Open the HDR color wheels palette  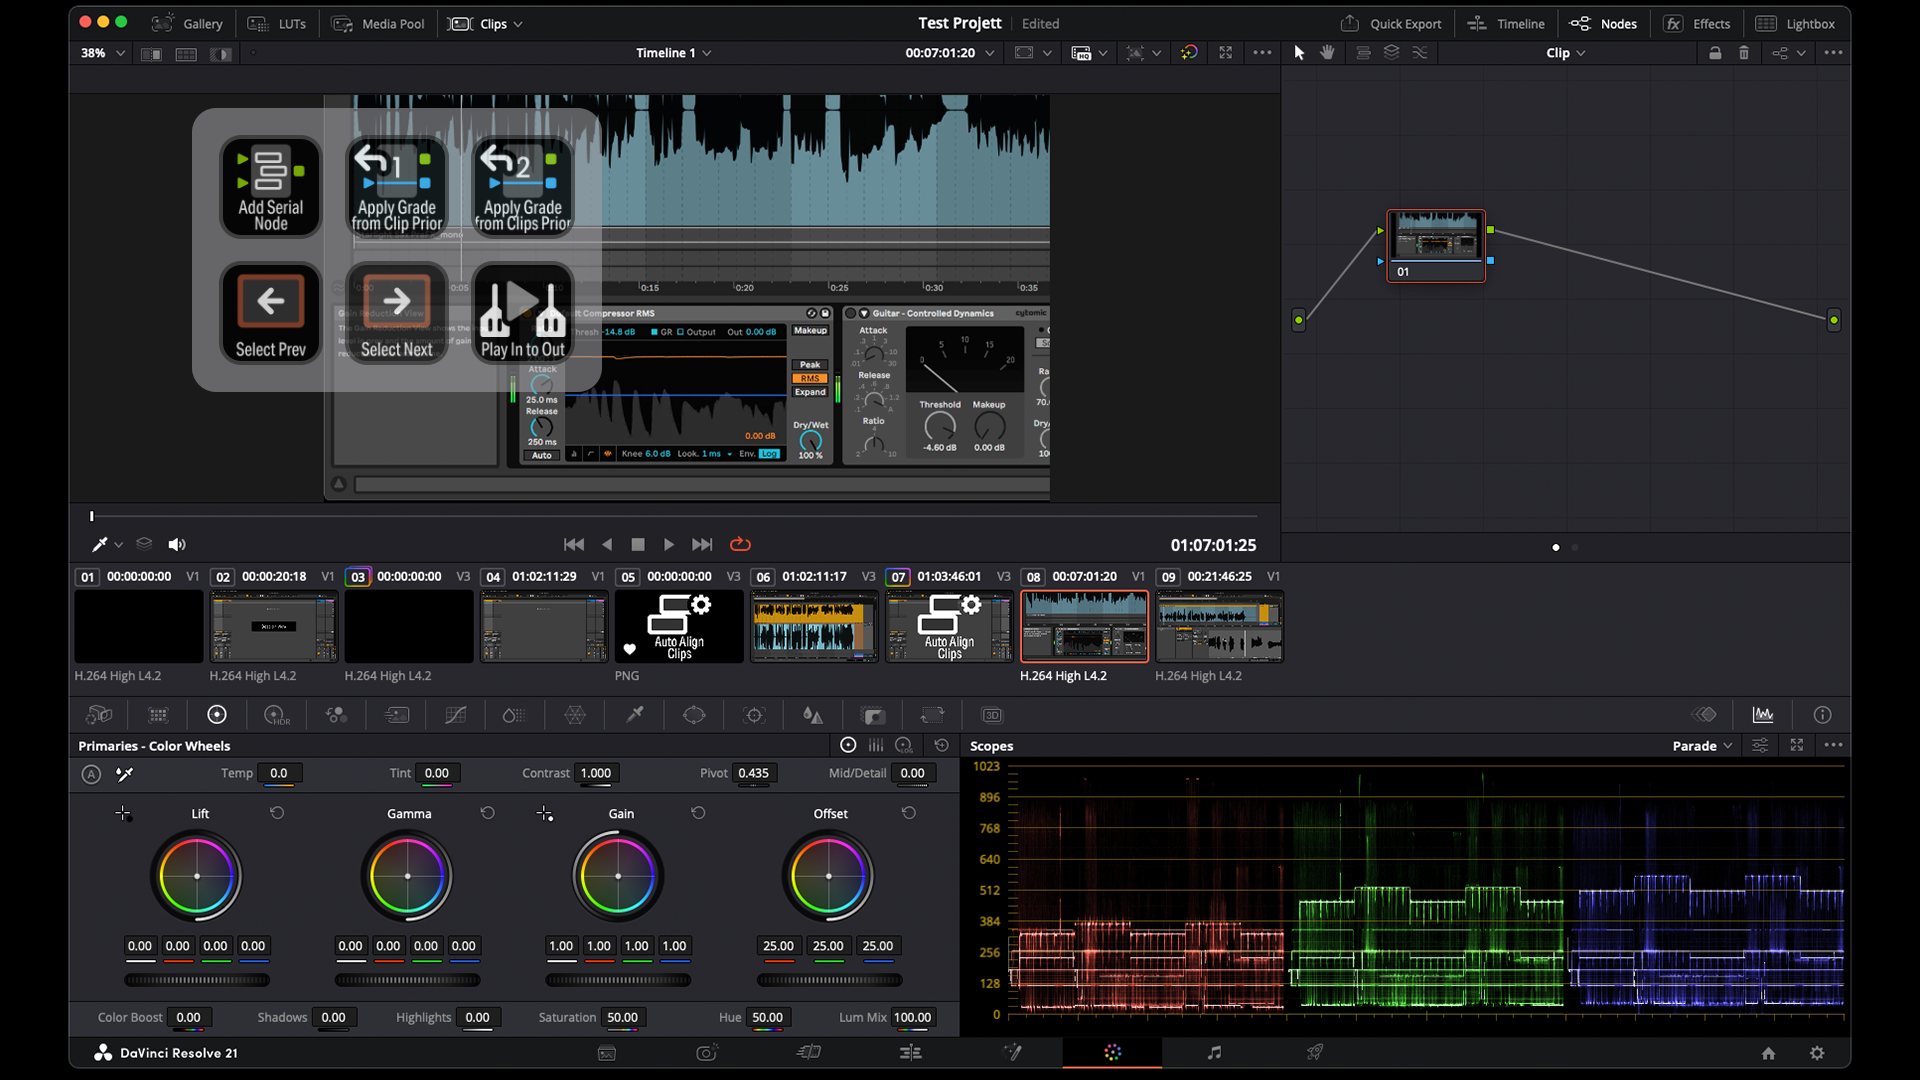[x=276, y=715]
